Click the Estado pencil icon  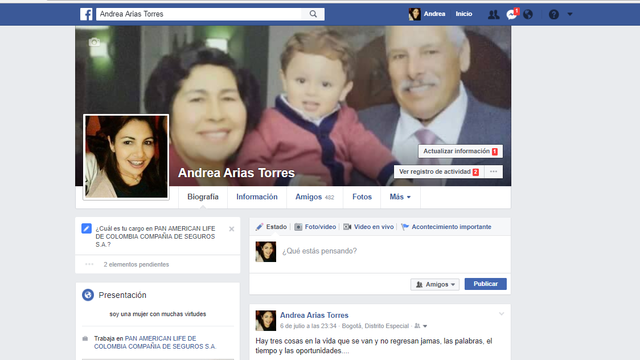259,227
